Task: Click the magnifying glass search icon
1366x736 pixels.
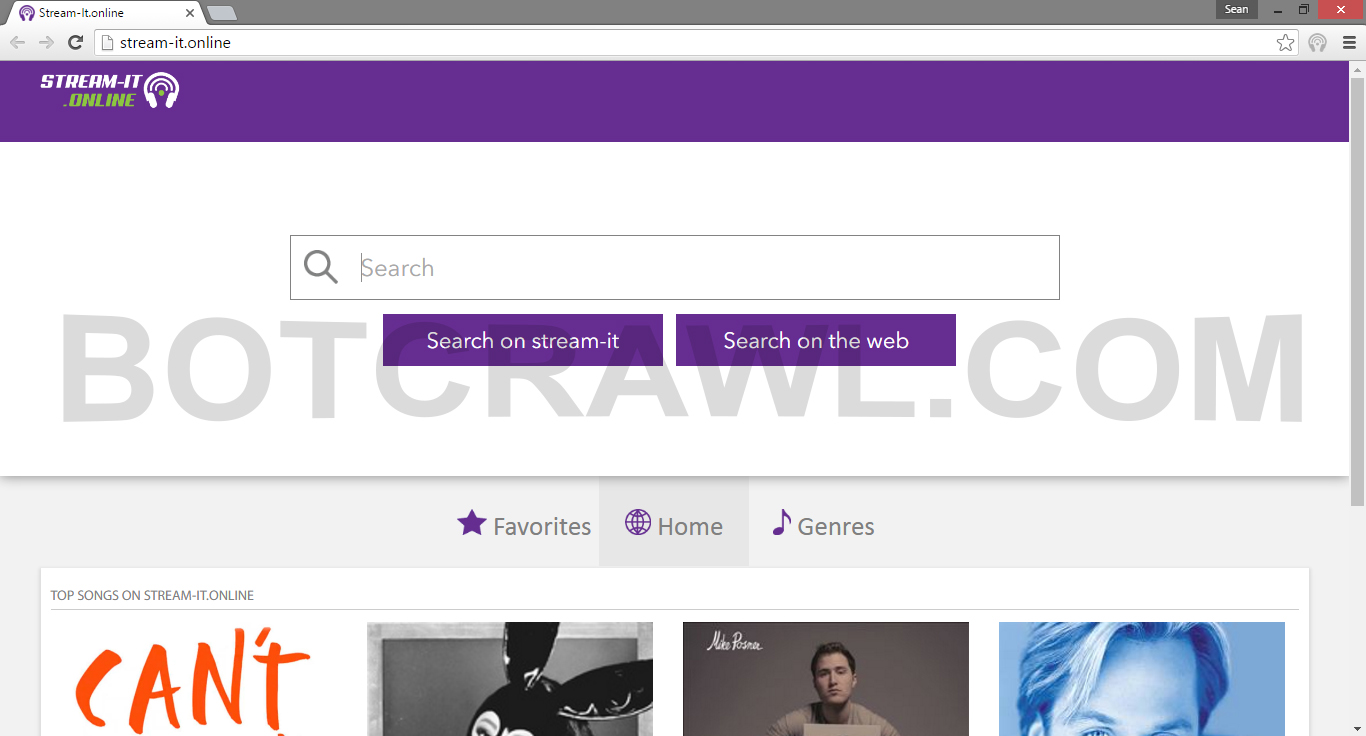Action: tap(321, 267)
